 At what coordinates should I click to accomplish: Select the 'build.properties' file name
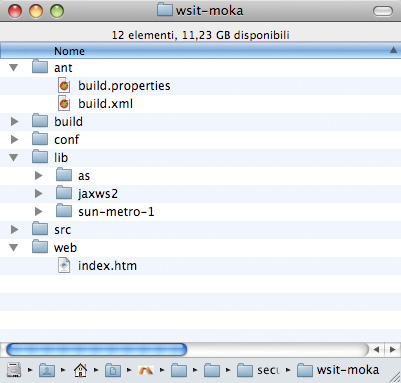click(124, 86)
